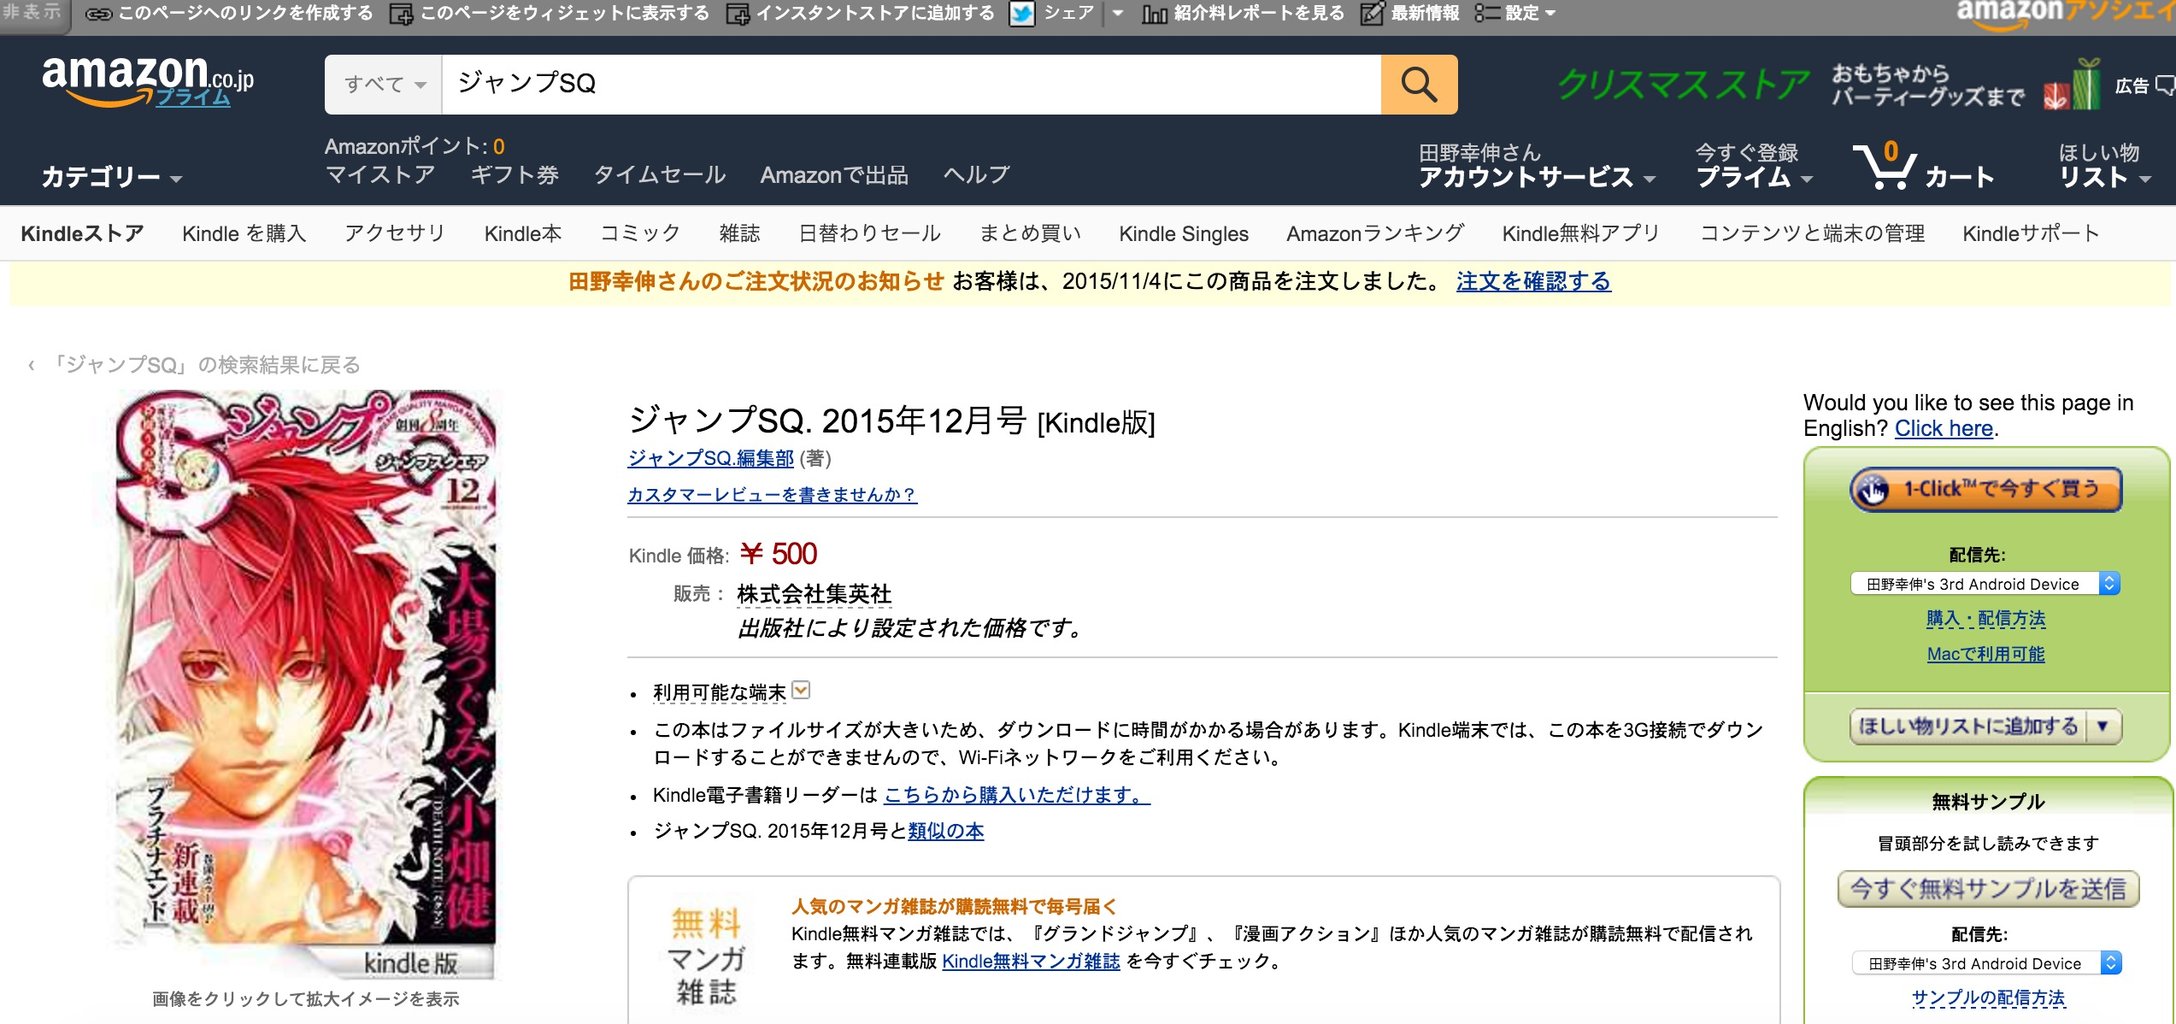Go back to ジャンプSQ search results
Screen dimensions: 2176x1024
tap(205, 365)
